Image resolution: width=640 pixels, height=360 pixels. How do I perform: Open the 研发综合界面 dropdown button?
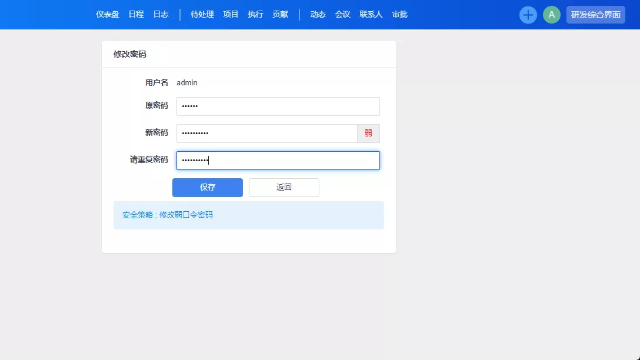(595, 15)
